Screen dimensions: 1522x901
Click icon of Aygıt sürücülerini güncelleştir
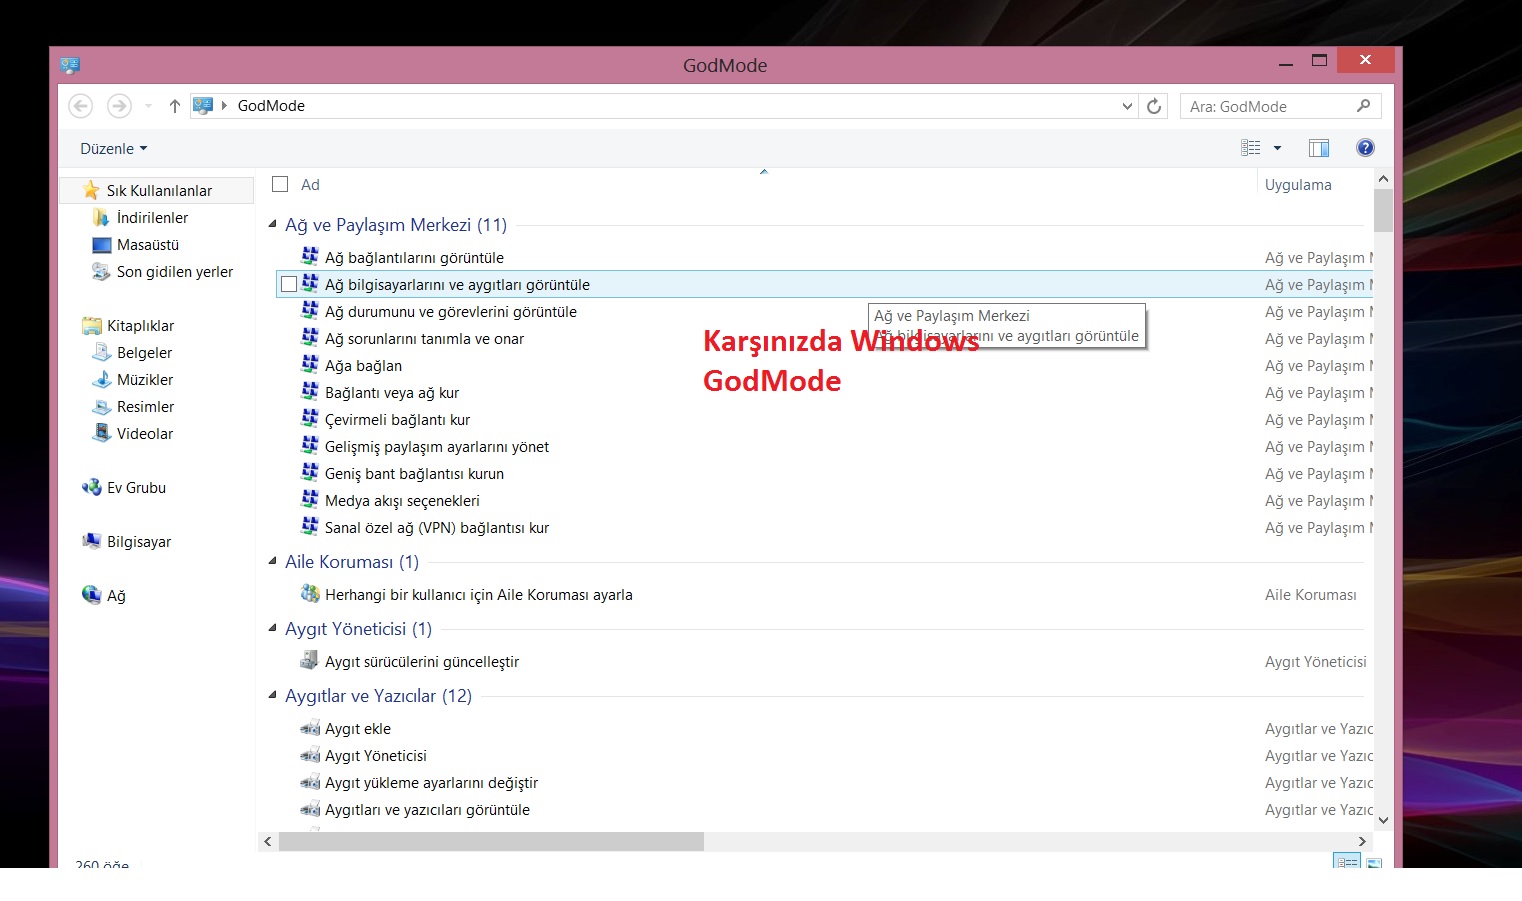click(310, 661)
